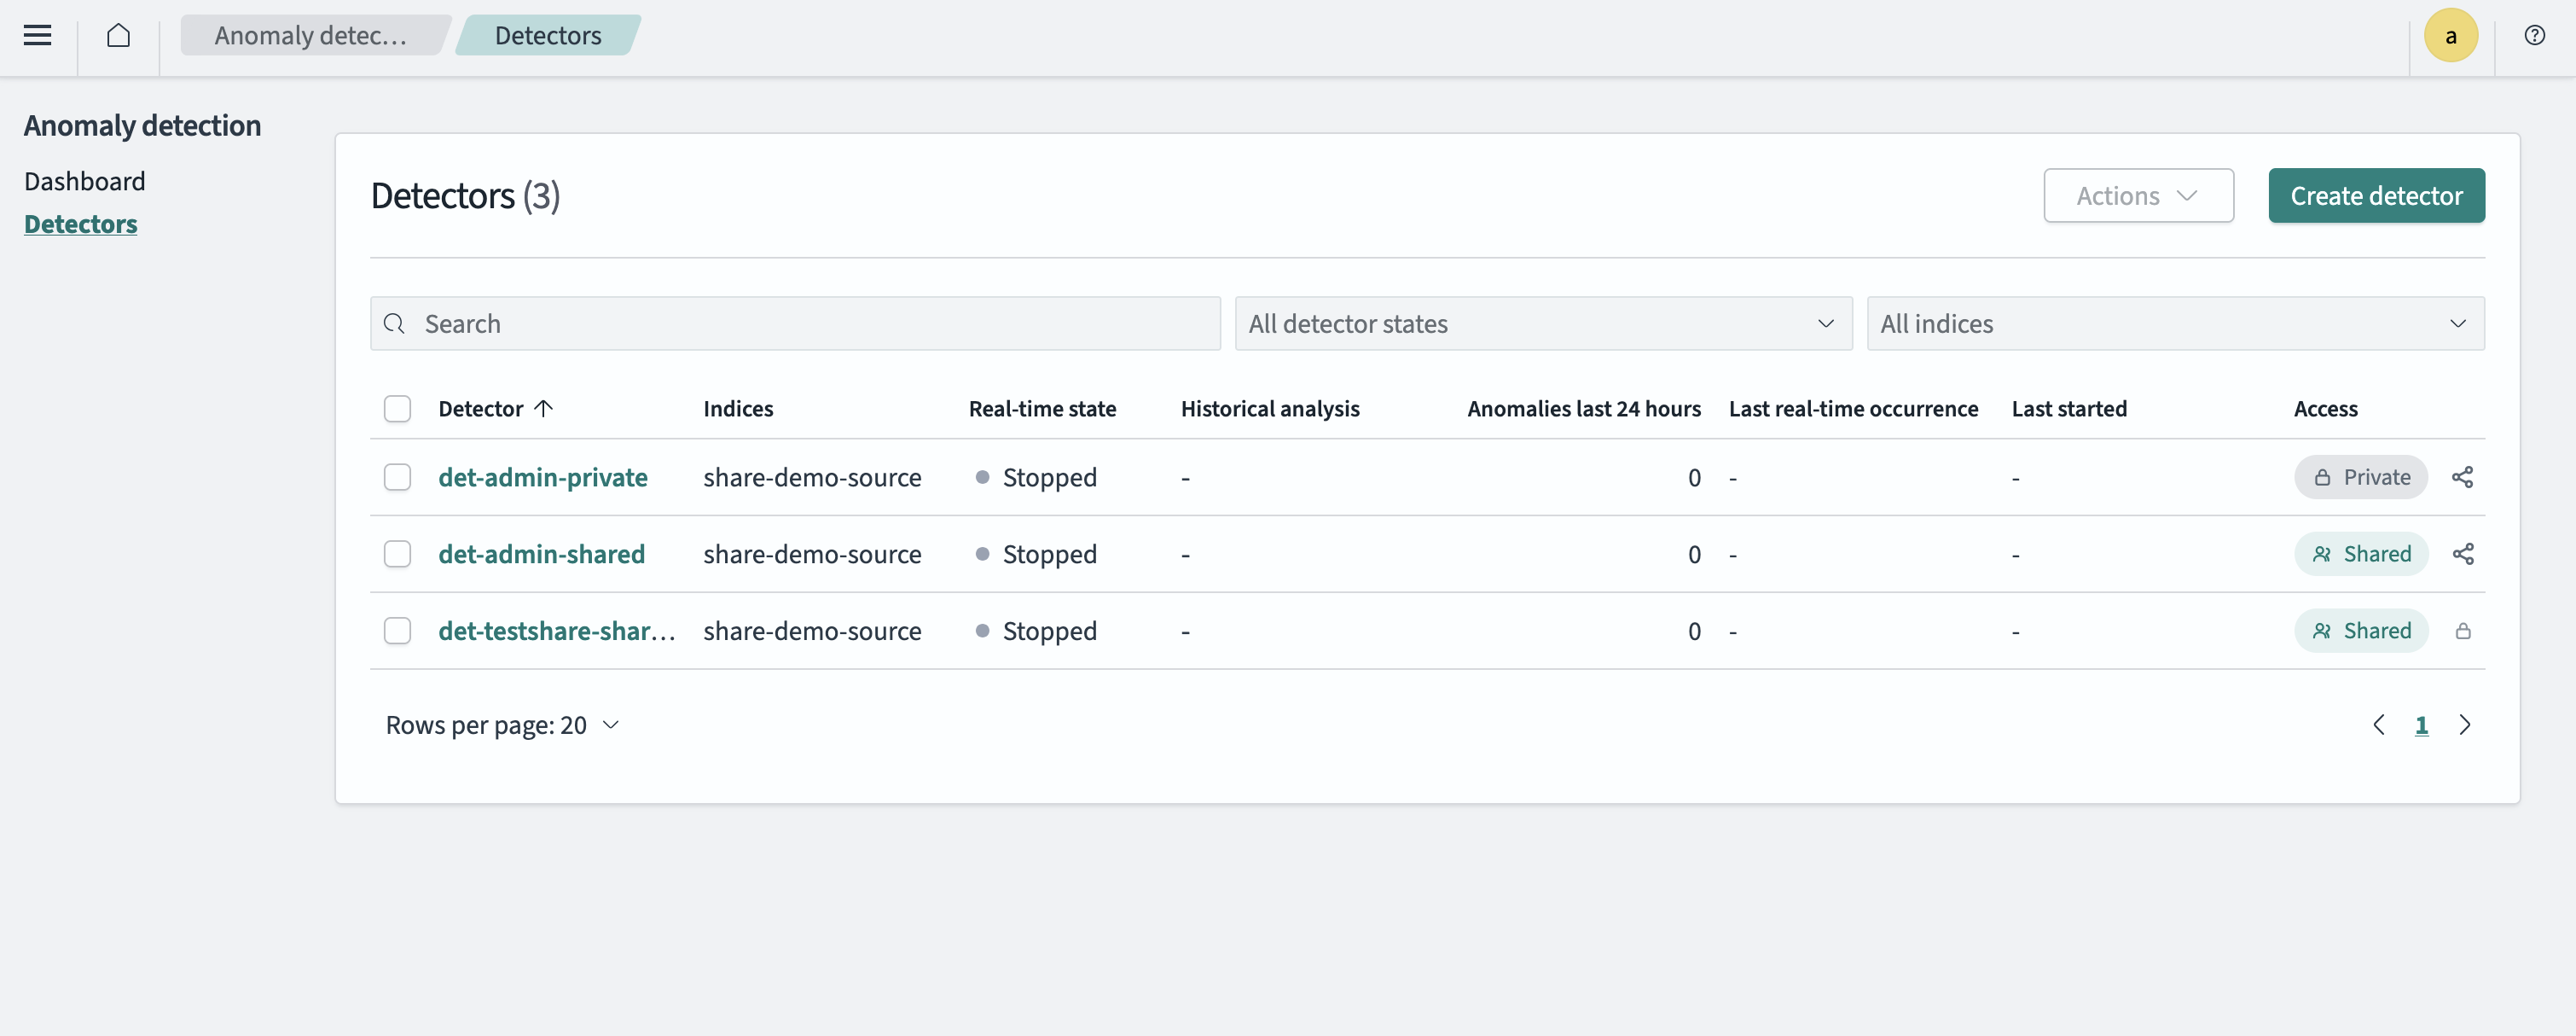Image resolution: width=2576 pixels, height=1036 pixels.
Task: Open the help question mark icon
Action: (2534, 36)
